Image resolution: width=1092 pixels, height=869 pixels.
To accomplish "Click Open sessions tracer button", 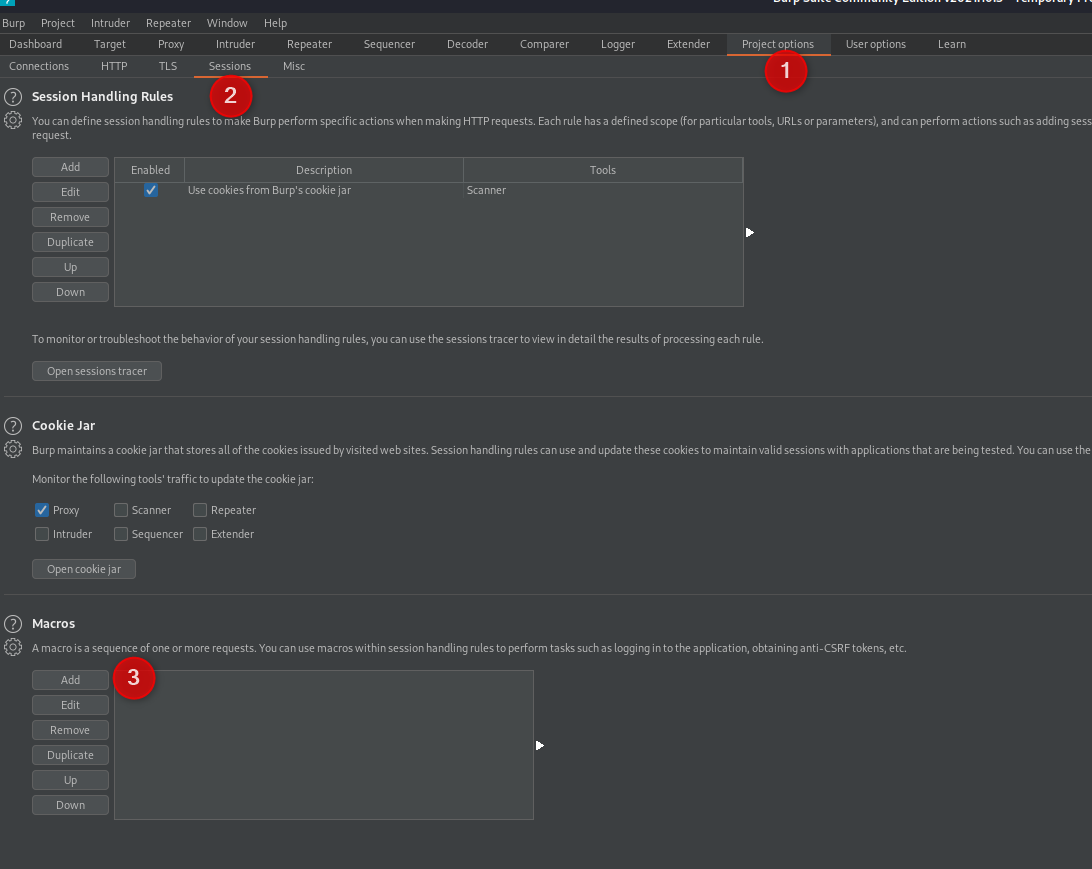I will pos(97,371).
